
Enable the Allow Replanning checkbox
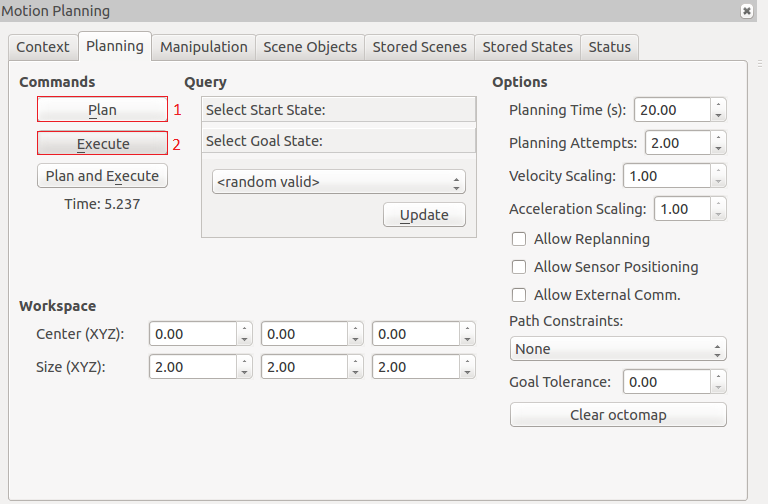(x=519, y=239)
